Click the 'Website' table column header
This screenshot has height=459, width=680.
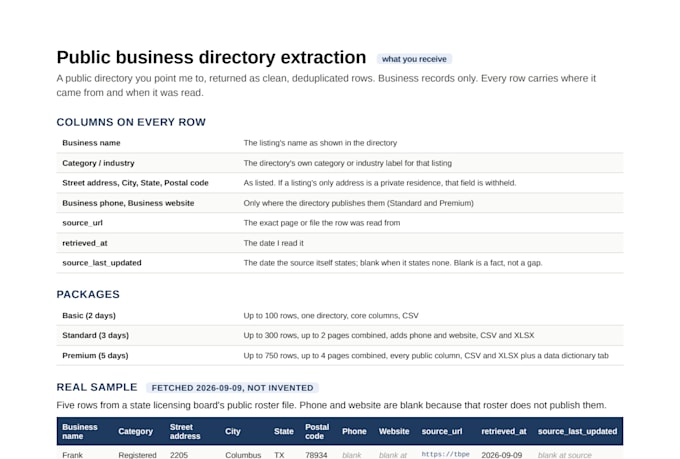click(x=394, y=432)
